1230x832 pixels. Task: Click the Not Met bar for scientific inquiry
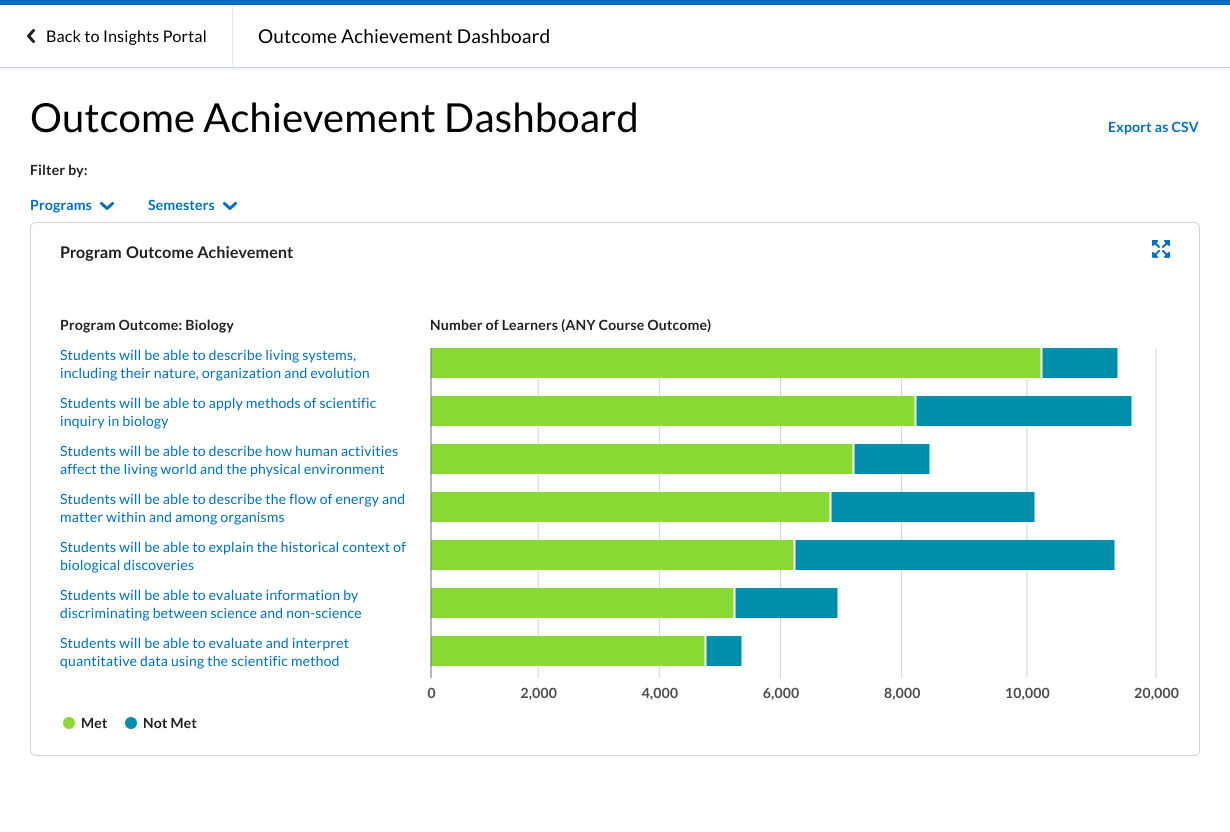coord(1023,411)
